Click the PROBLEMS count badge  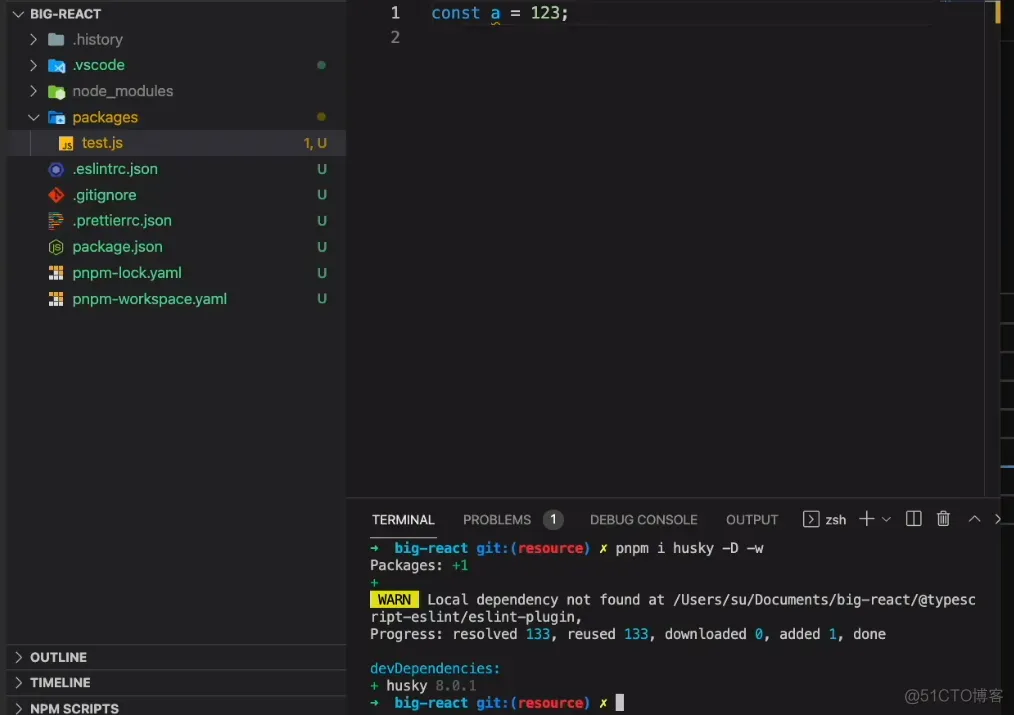pos(553,519)
